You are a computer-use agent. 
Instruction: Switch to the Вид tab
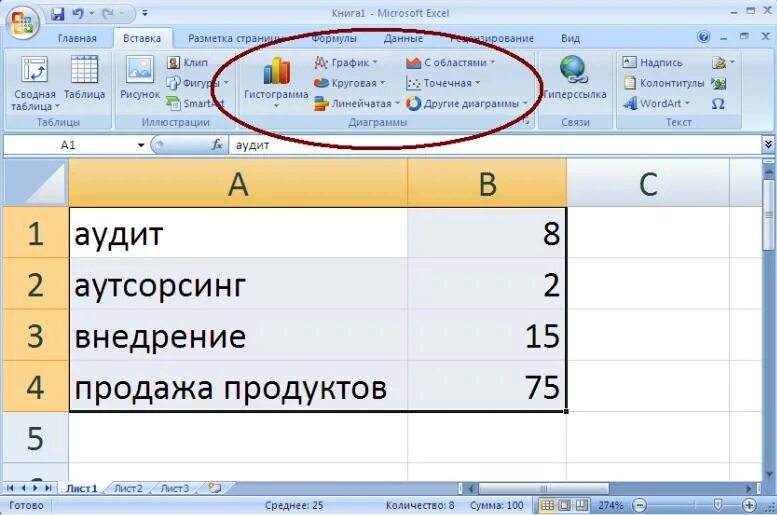570,38
